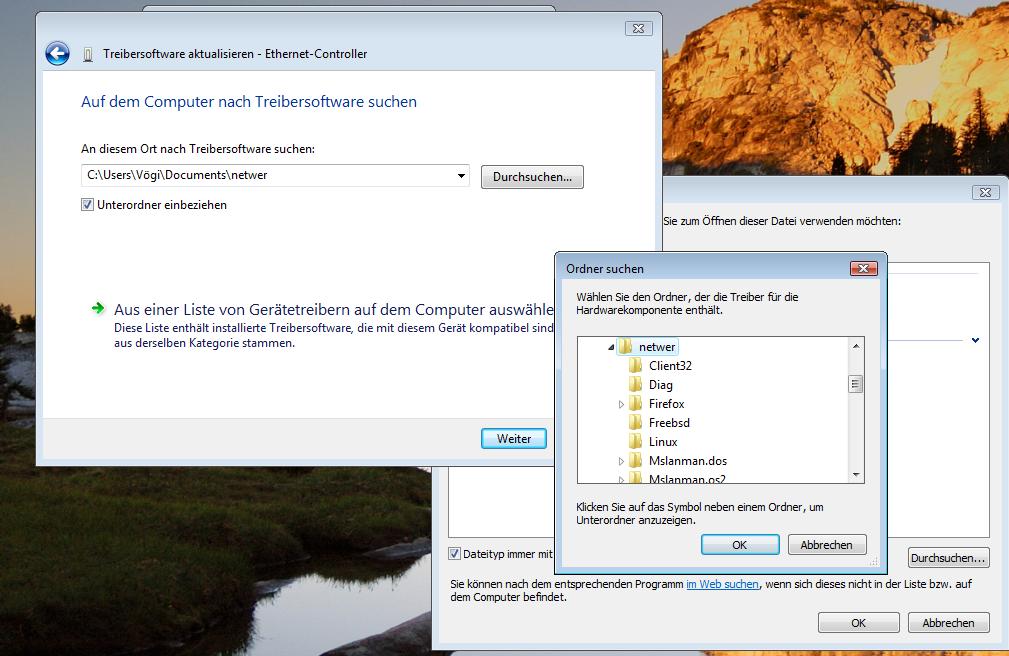Open the 'im Web suchen' link

(x=722, y=584)
